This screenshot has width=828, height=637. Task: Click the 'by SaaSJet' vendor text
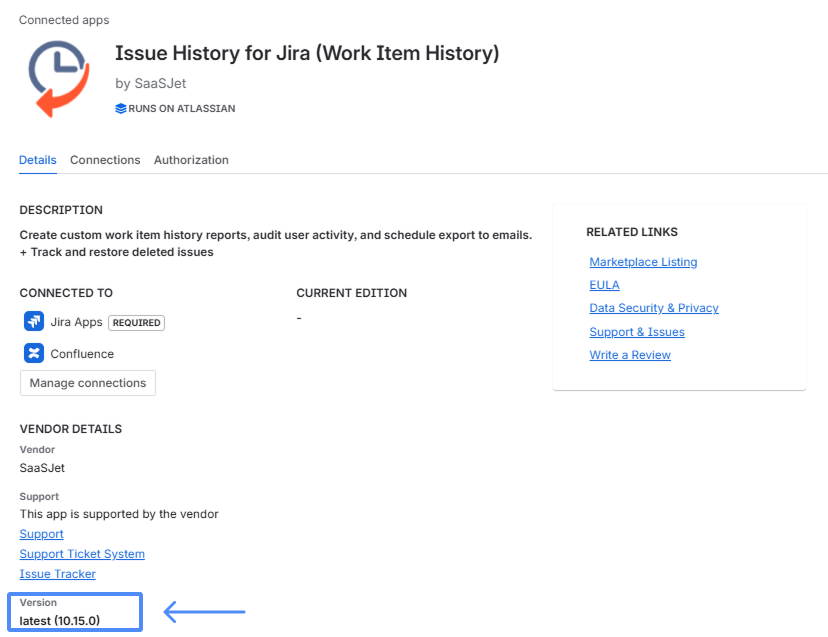pyautogui.click(x=150, y=83)
